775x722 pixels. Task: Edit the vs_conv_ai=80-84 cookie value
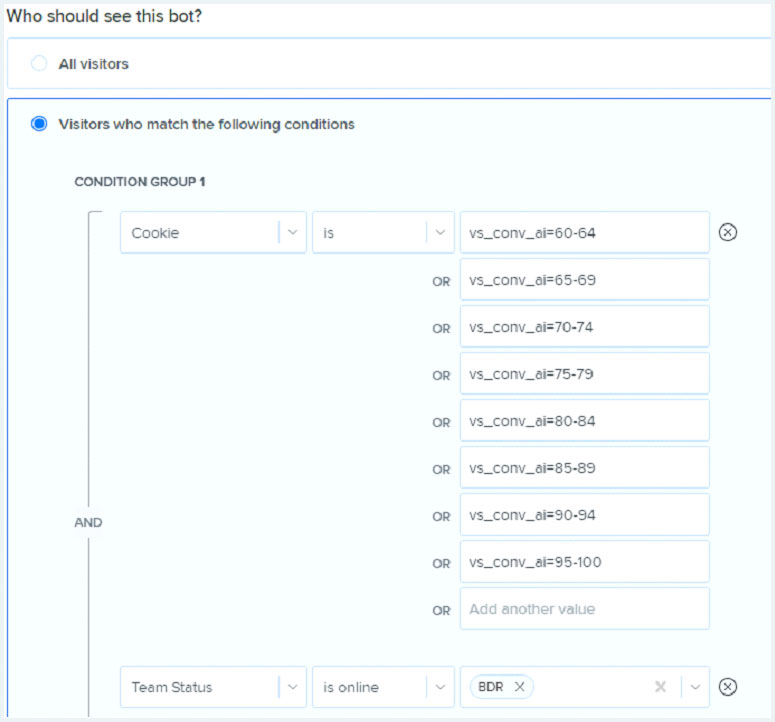point(584,421)
